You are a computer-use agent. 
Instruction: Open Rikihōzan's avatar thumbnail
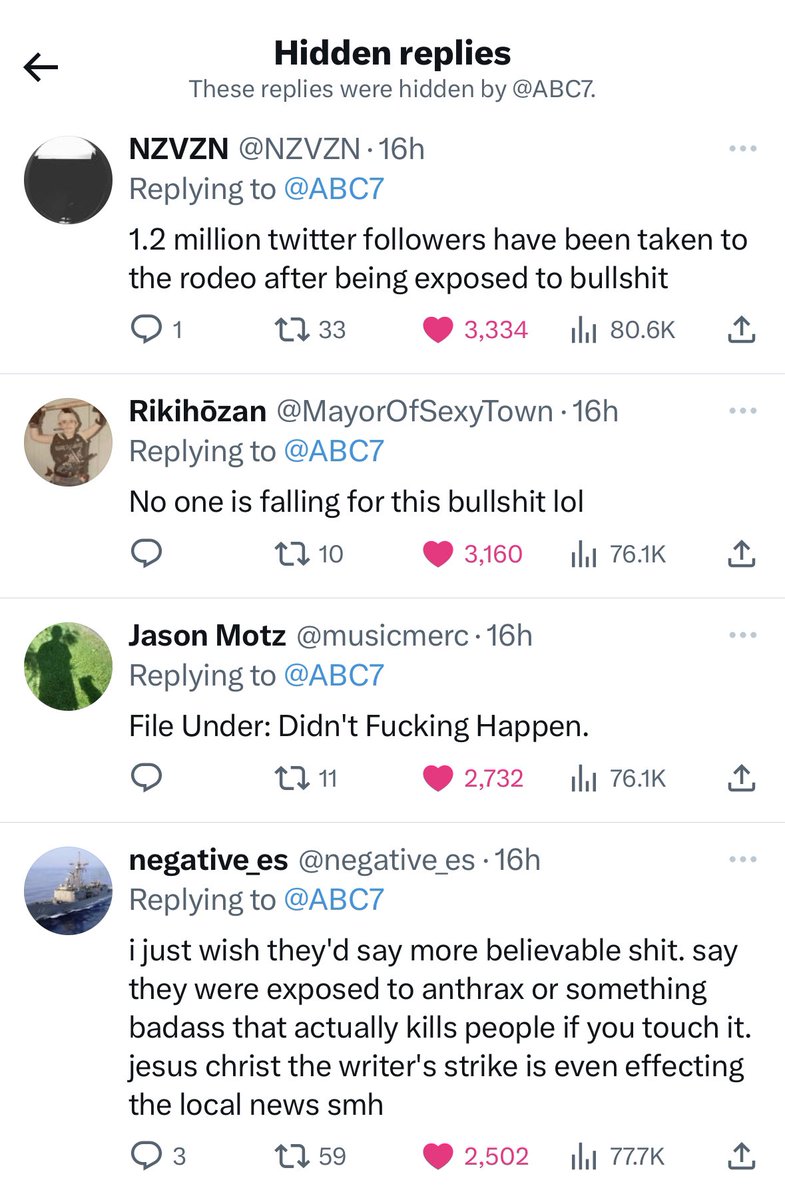point(67,442)
